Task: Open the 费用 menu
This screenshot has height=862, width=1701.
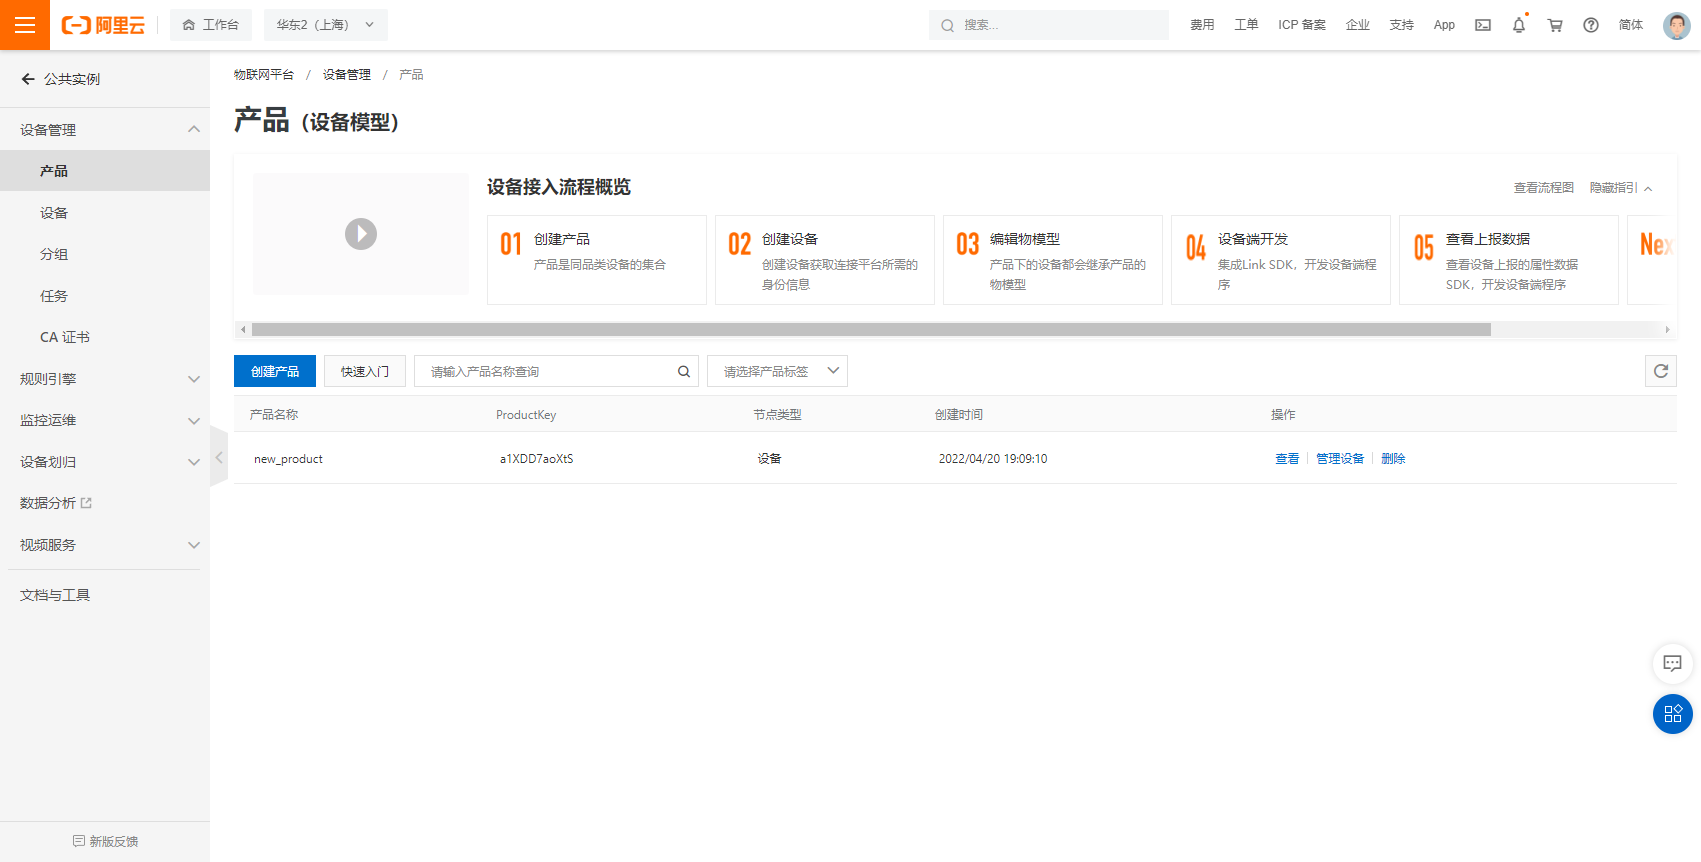Action: (x=1202, y=25)
